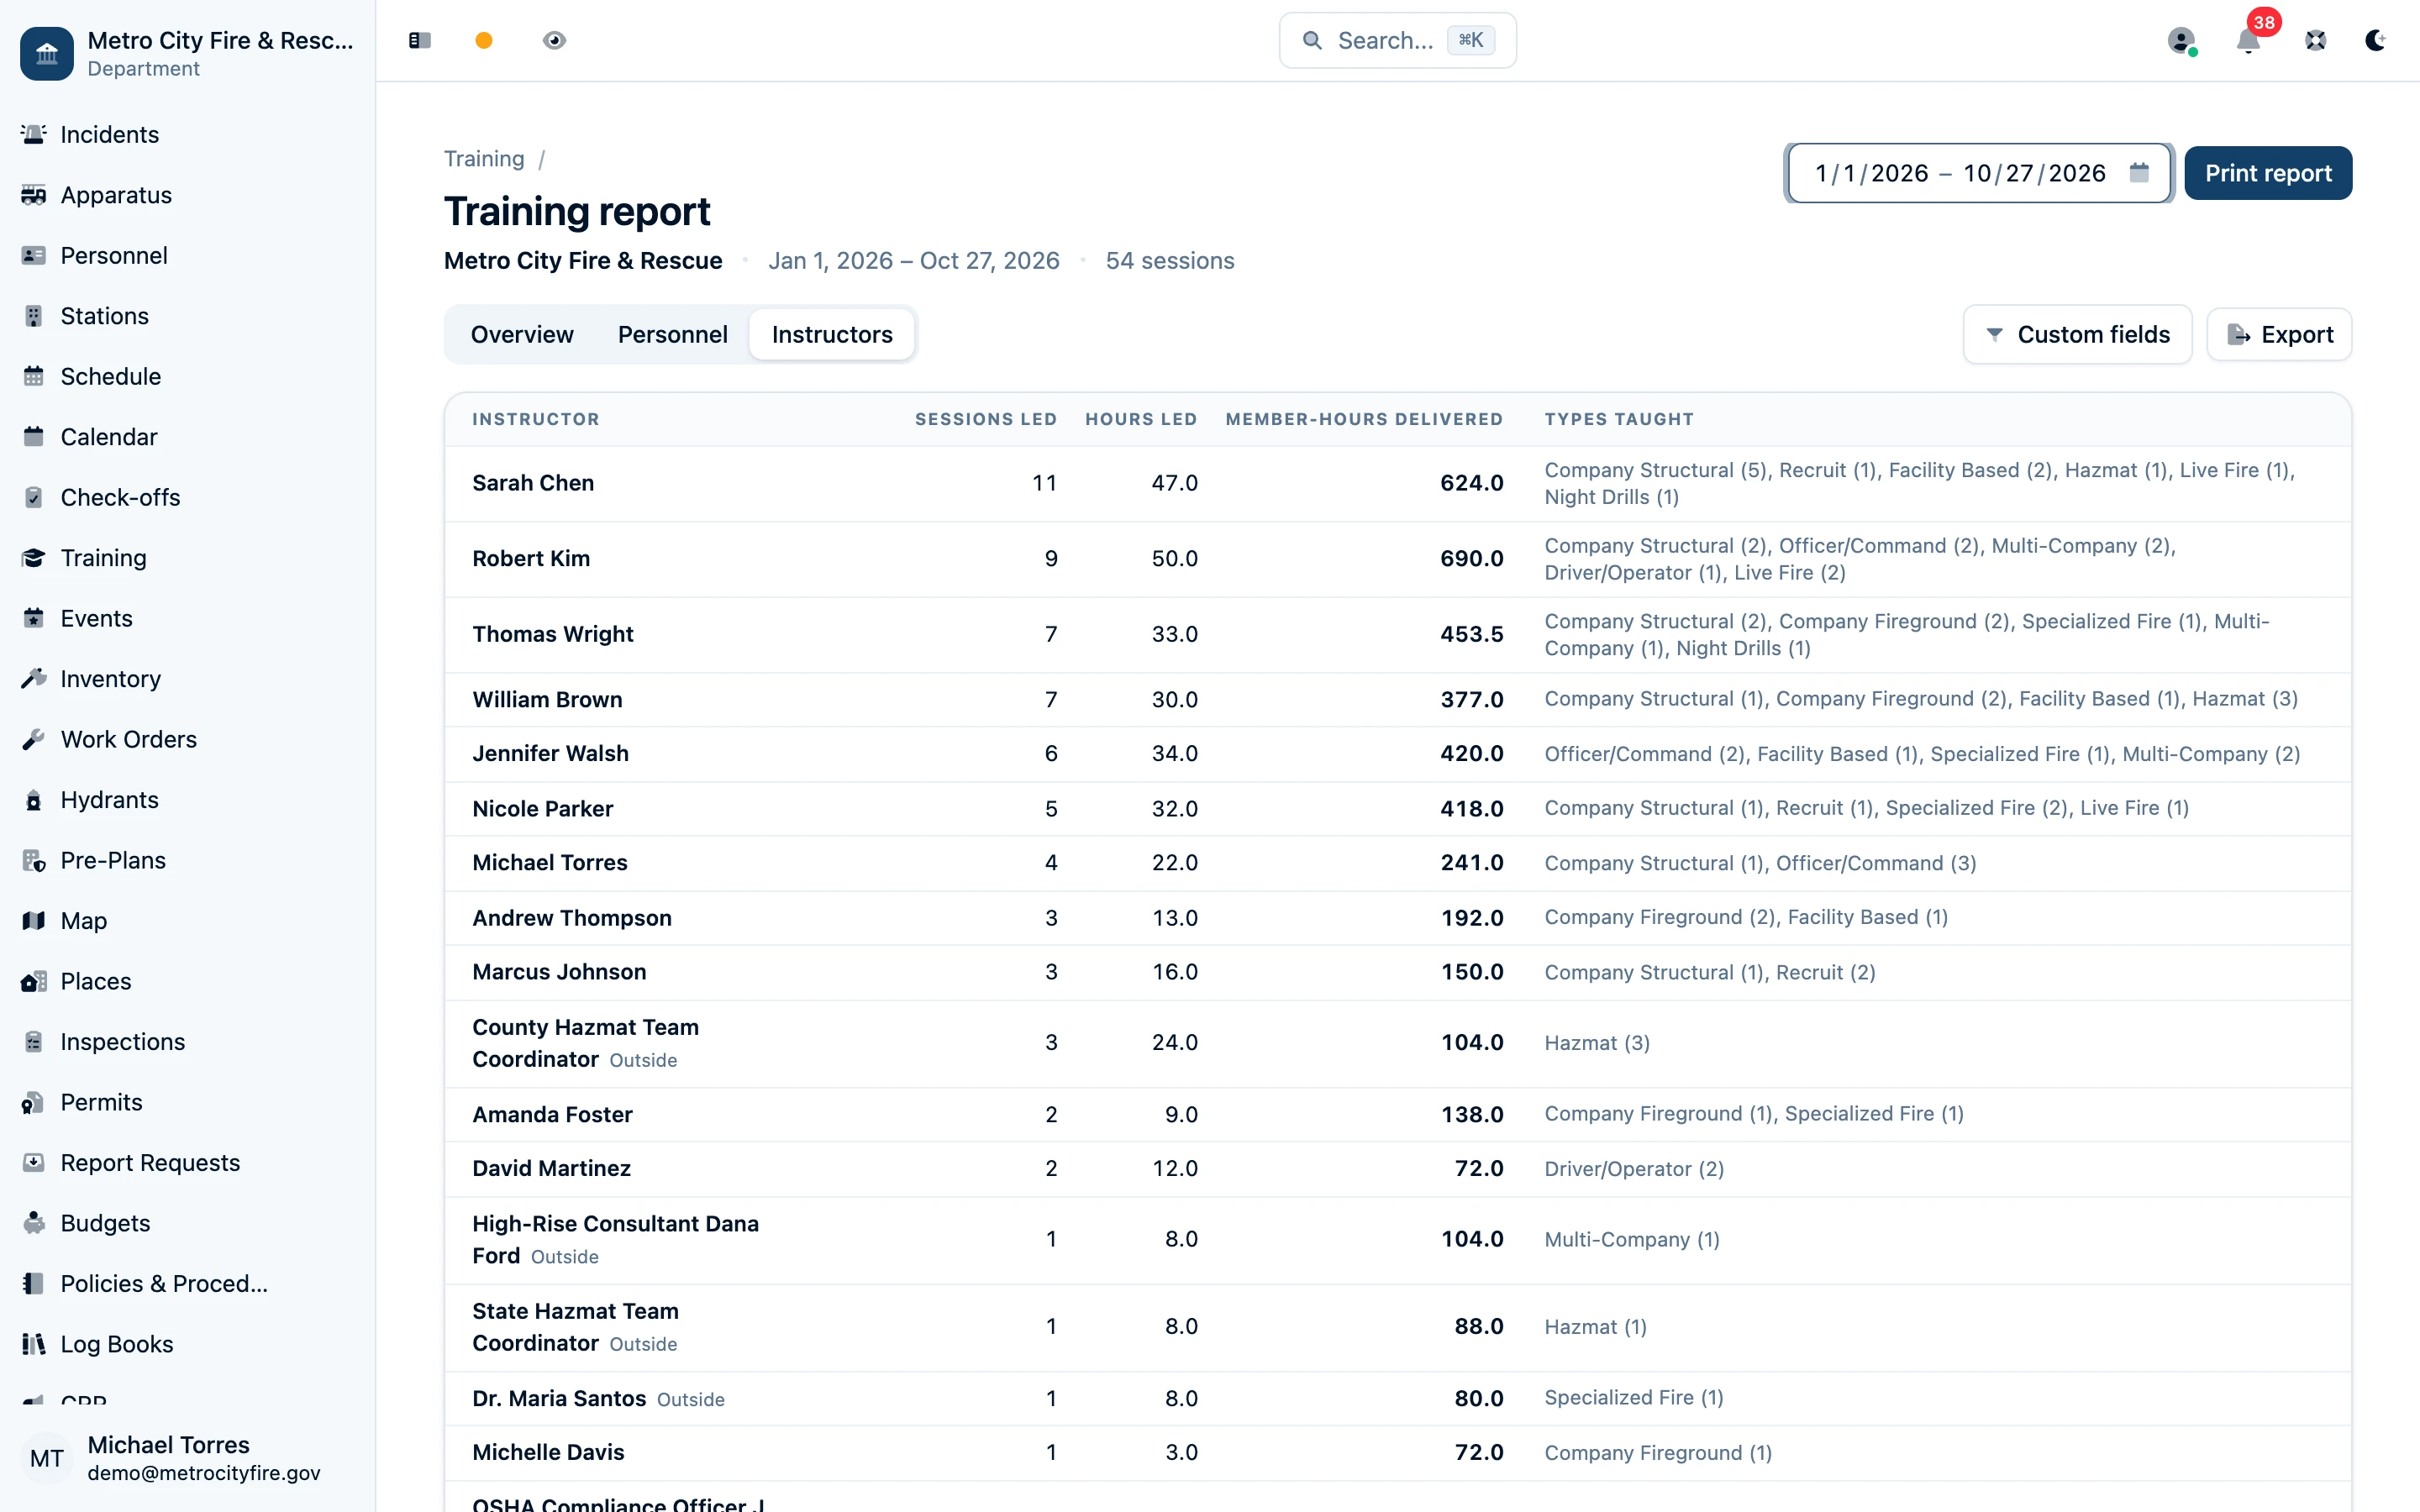This screenshot has height=1512, width=2420.
Task: Click Metro City Fire department header
Action: [187, 53]
